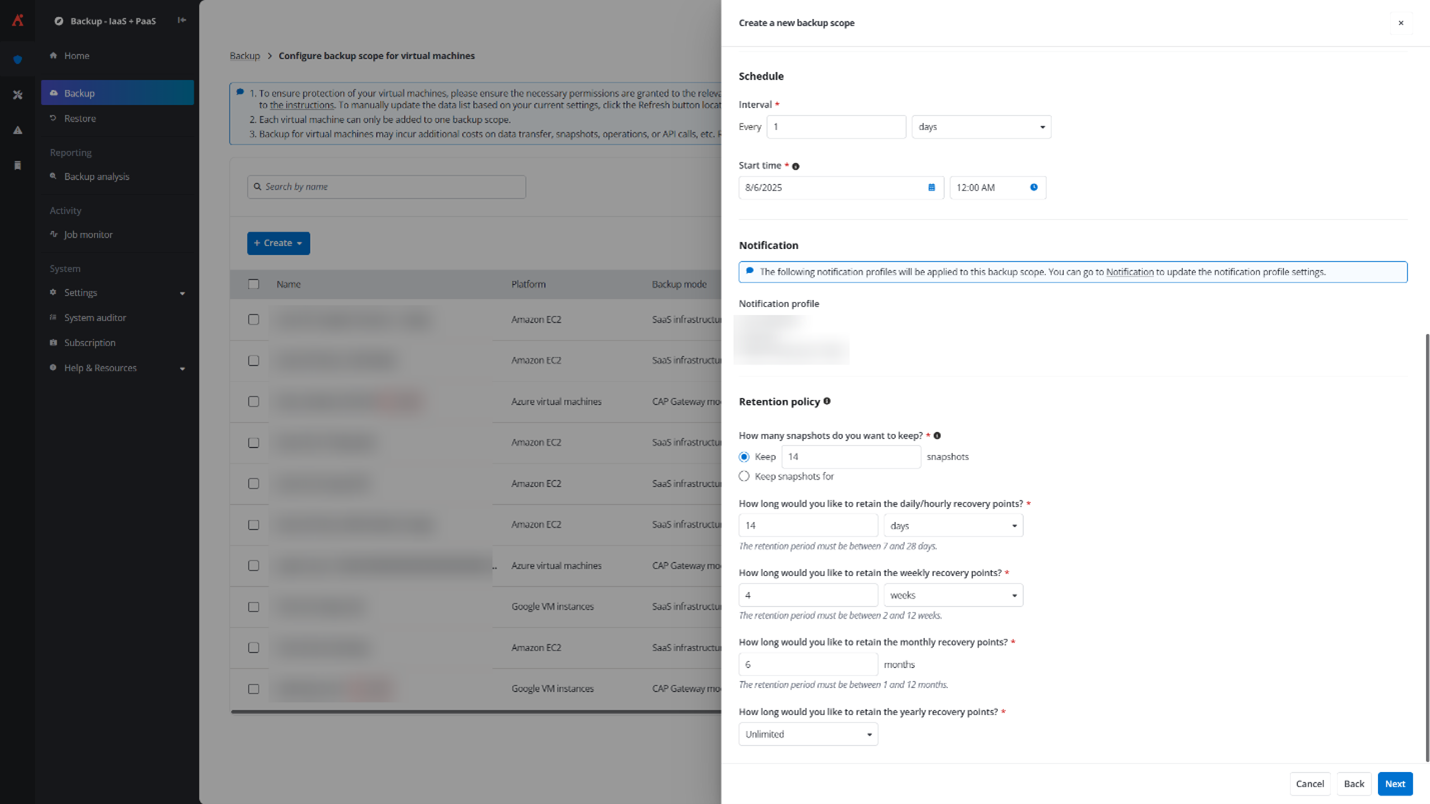This screenshot has height=804, width=1430.
Task: Click the Next button
Action: pos(1394,784)
